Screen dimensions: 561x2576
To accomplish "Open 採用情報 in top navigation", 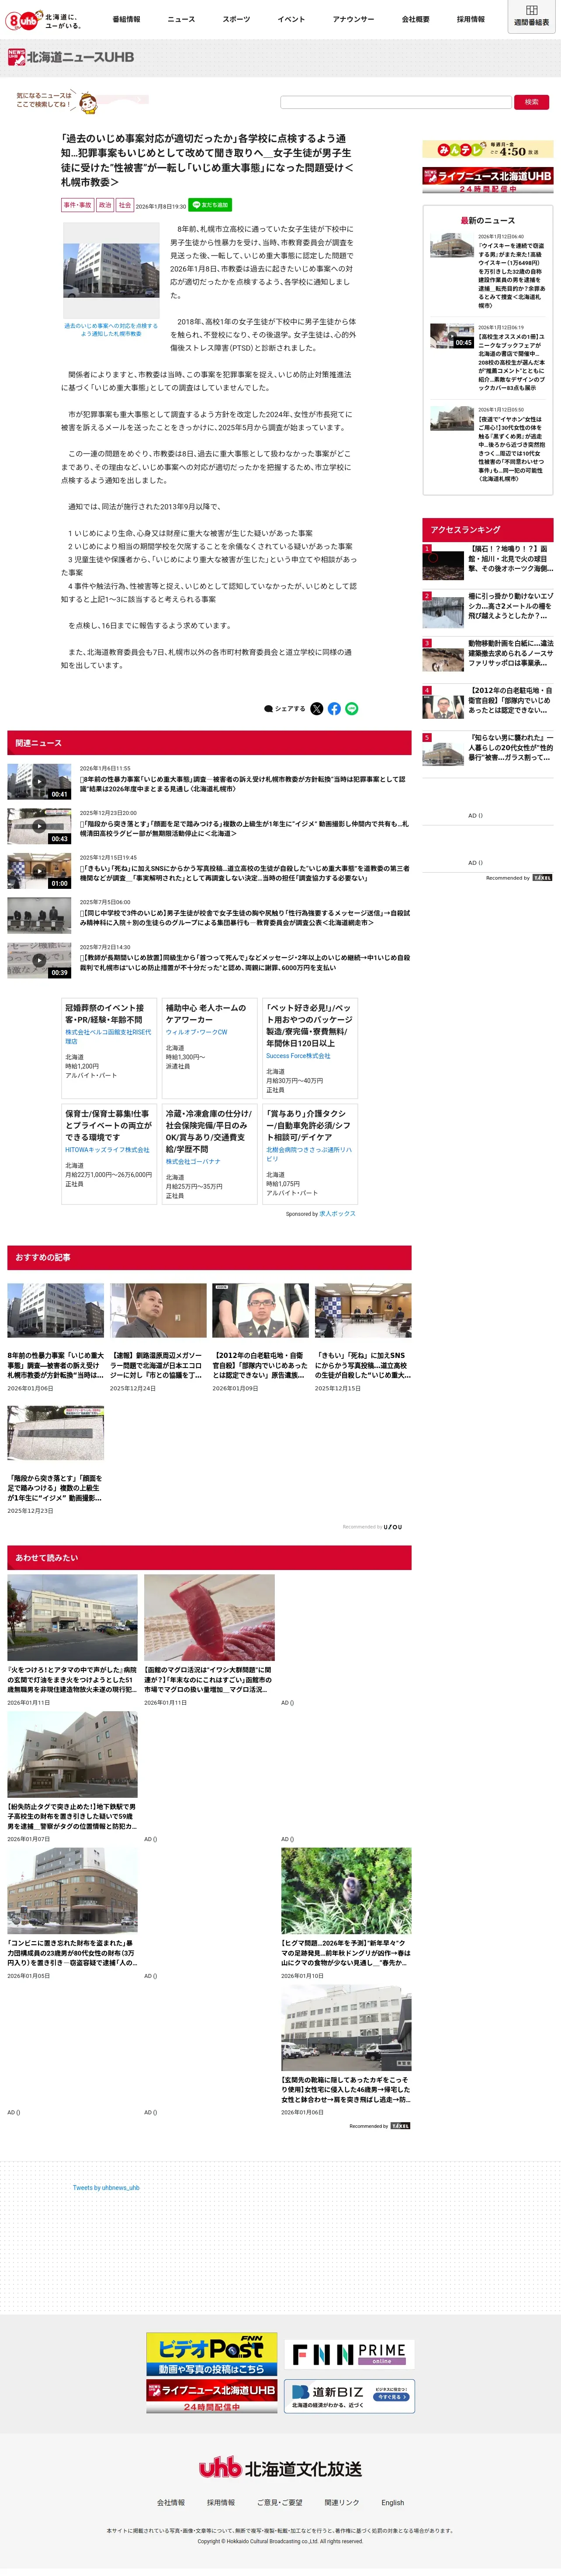I will point(471,19).
